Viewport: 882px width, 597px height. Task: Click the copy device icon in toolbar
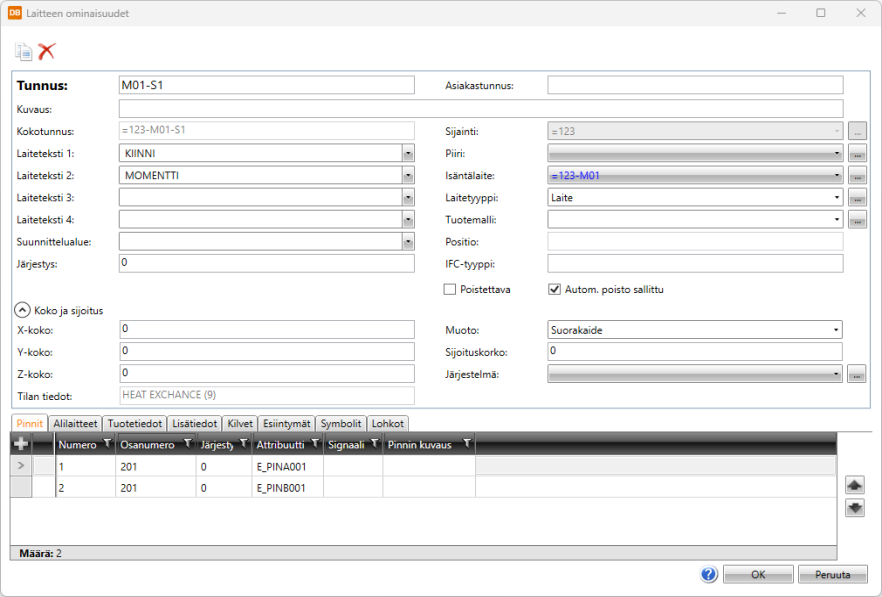coord(23,52)
